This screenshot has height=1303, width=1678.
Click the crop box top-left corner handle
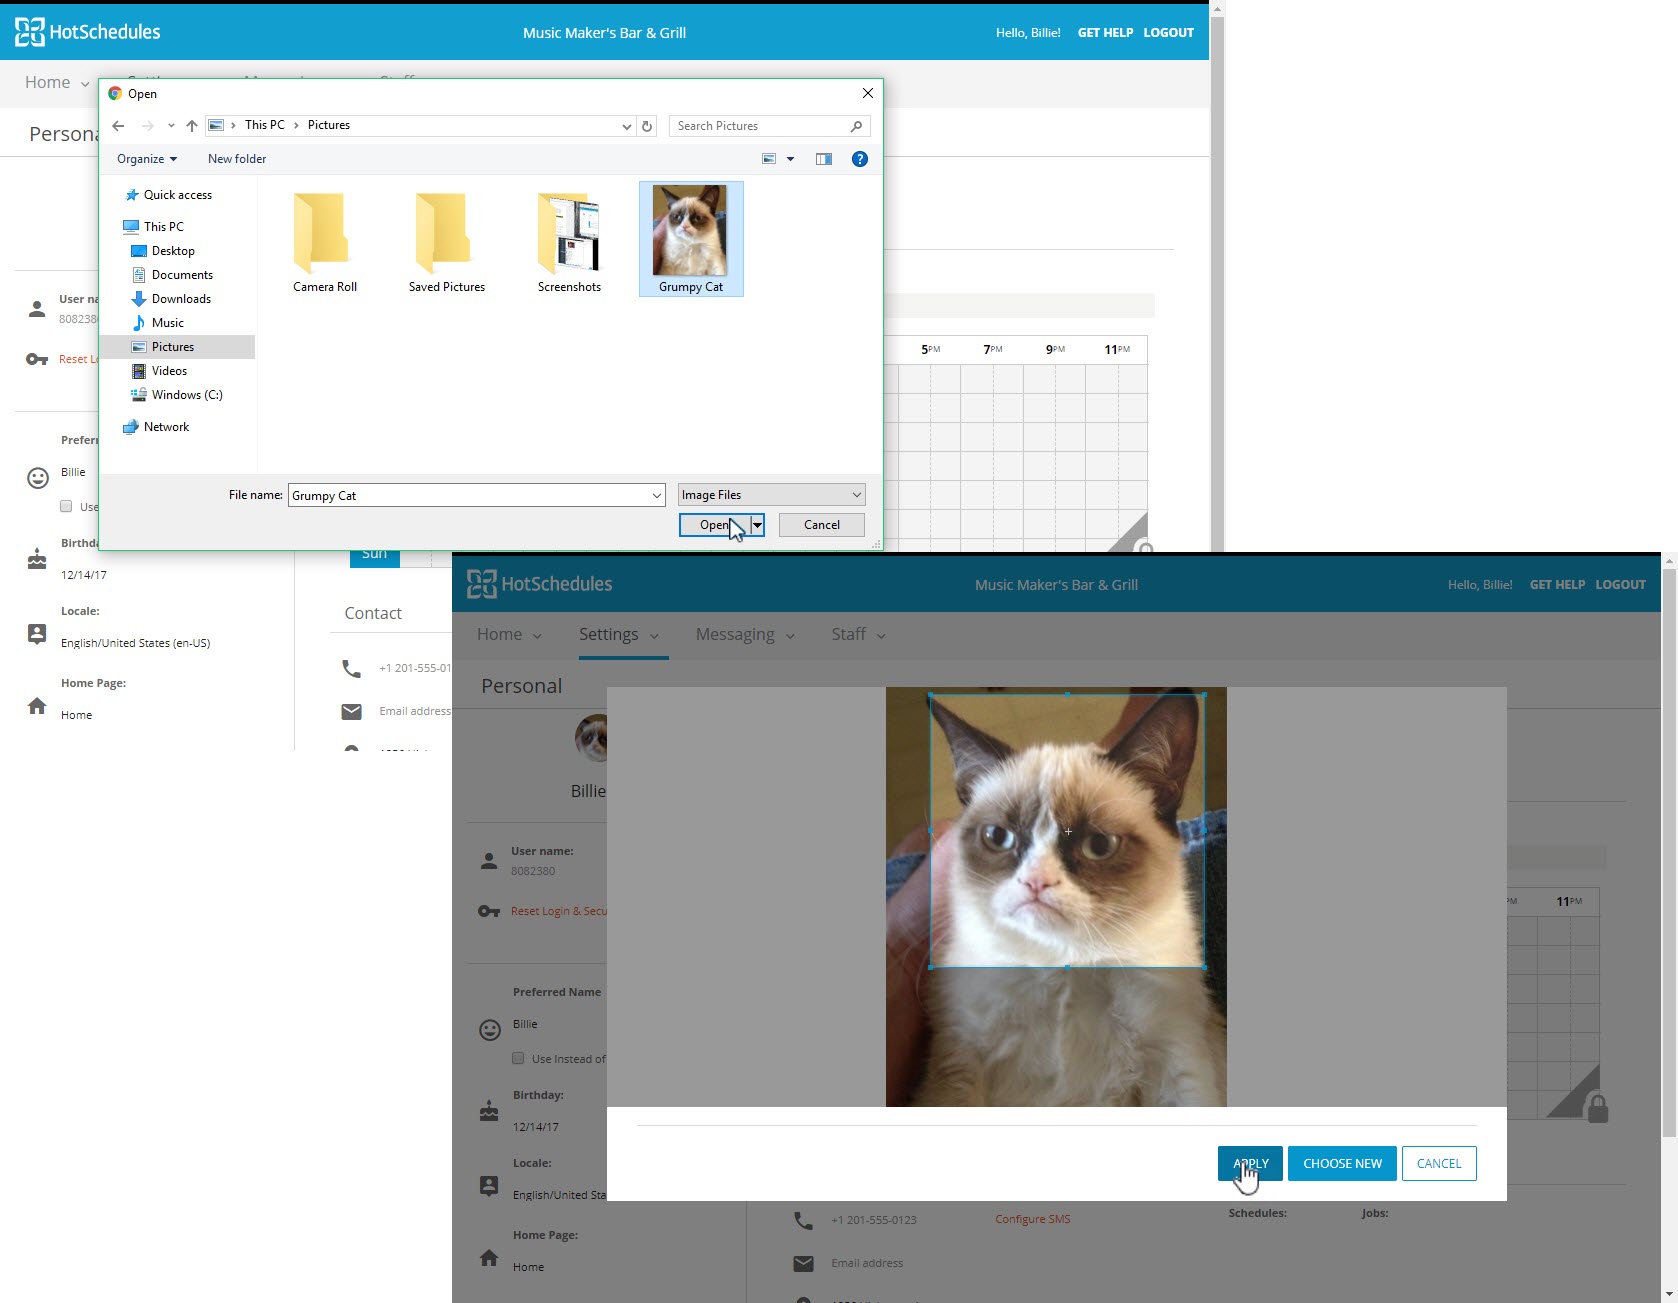(x=931, y=695)
